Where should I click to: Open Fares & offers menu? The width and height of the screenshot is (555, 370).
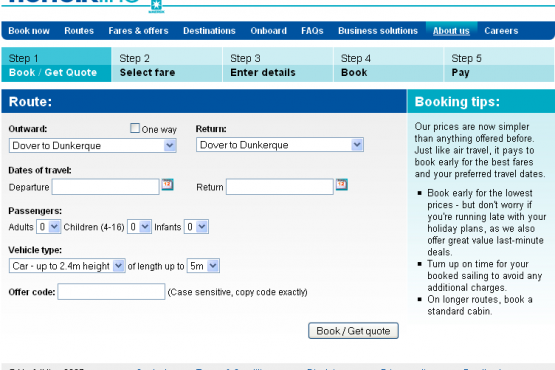[x=138, y=31]
